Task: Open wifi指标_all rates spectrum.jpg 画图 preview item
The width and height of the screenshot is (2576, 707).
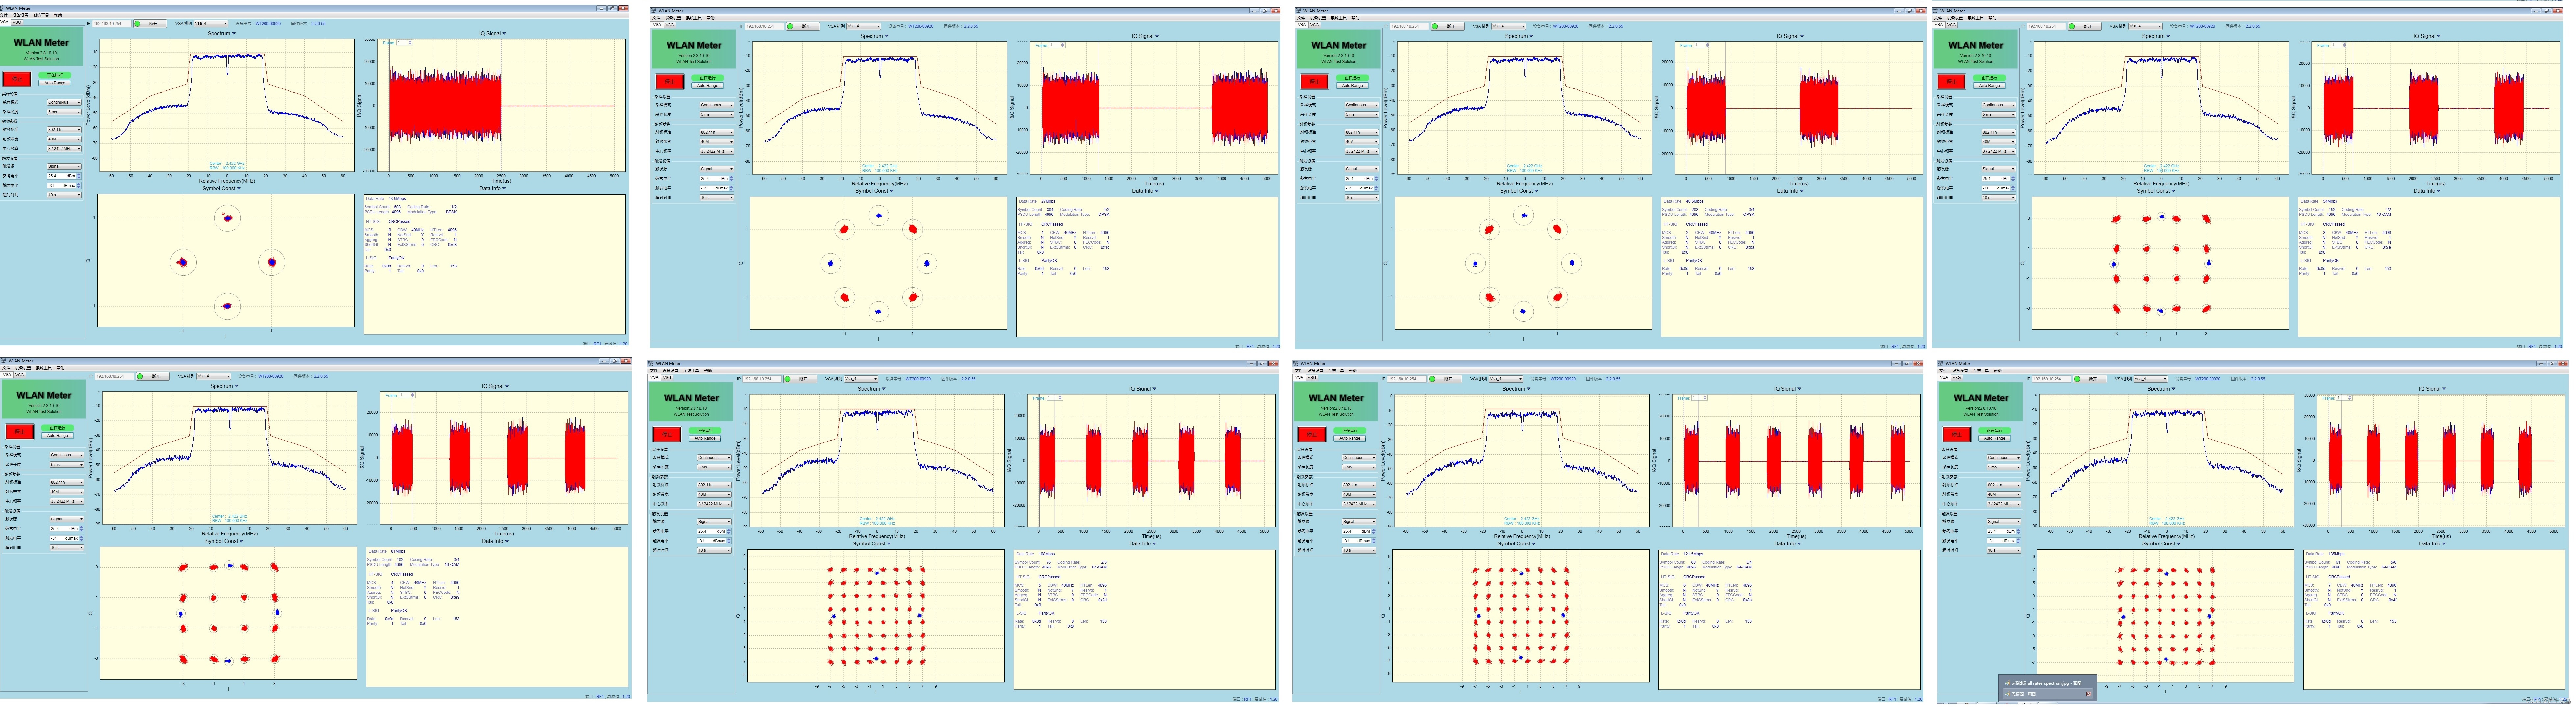Action: (2040, 683)
